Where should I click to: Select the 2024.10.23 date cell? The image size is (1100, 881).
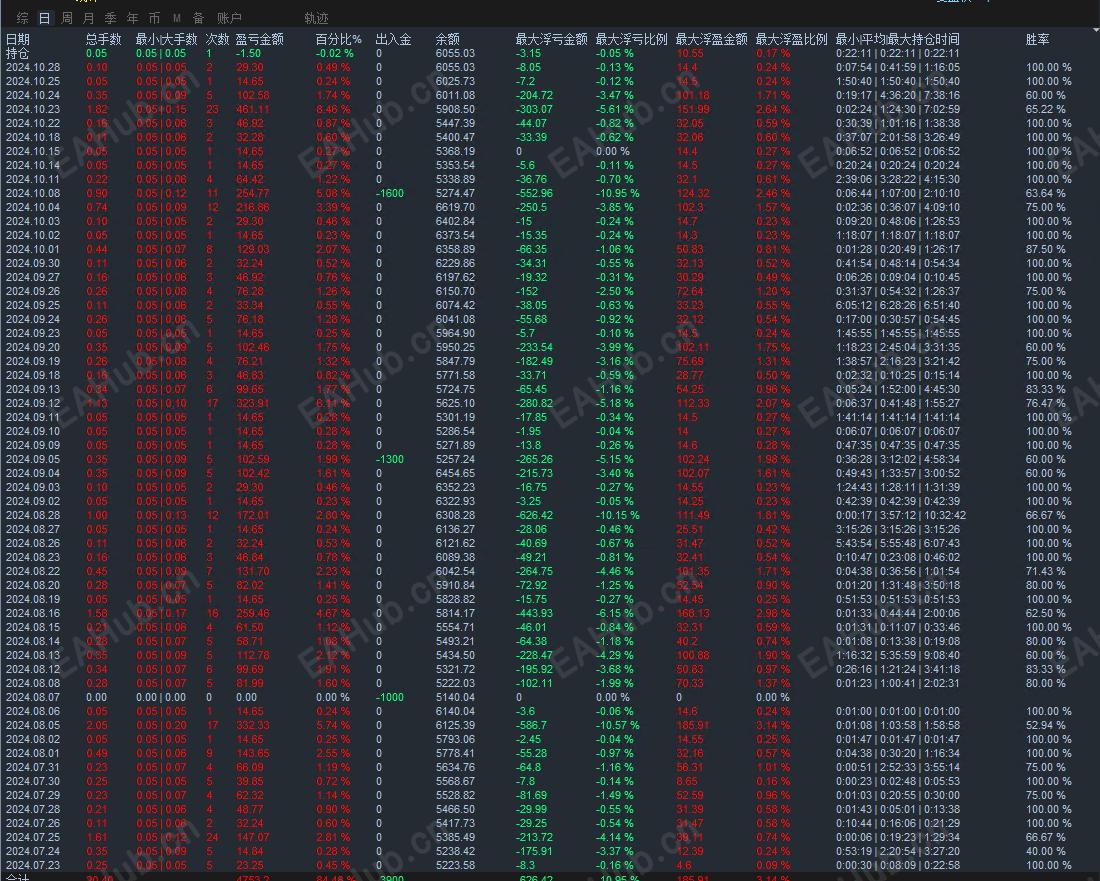(x=33, y=109)
